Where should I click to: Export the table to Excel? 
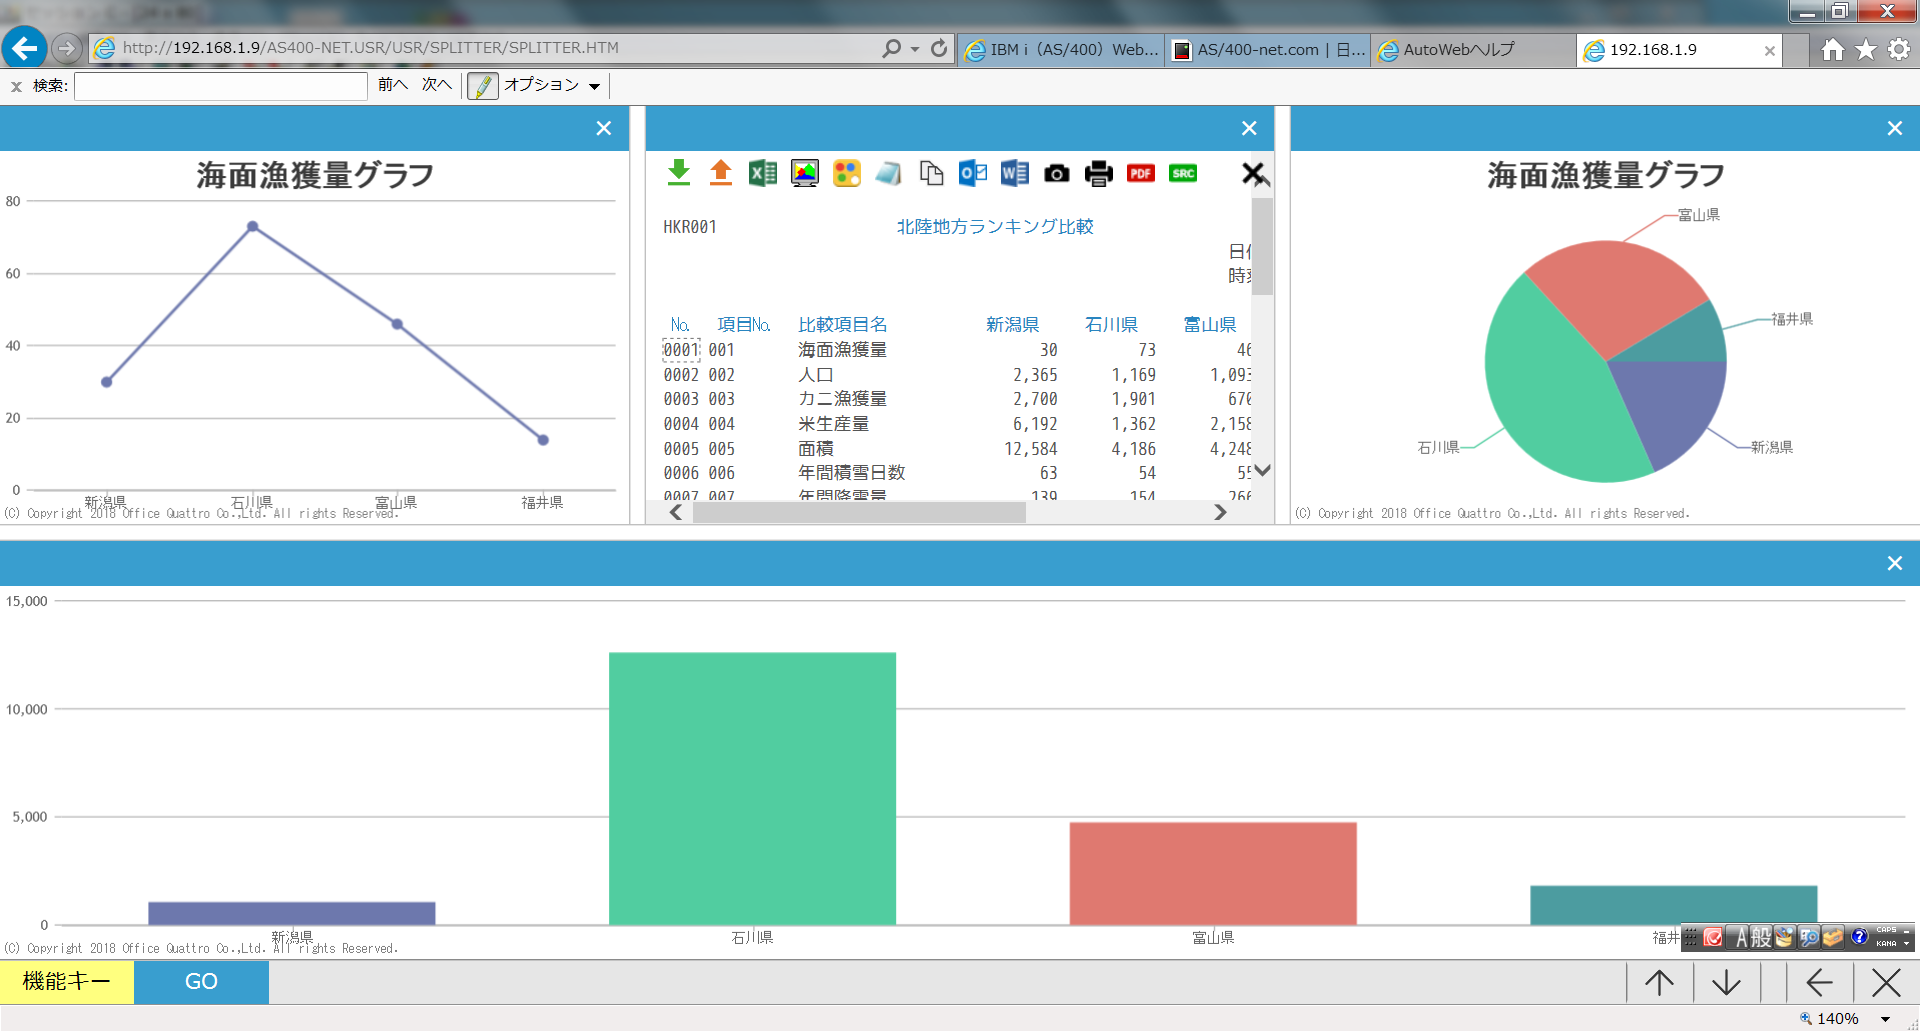coord(762,173)
